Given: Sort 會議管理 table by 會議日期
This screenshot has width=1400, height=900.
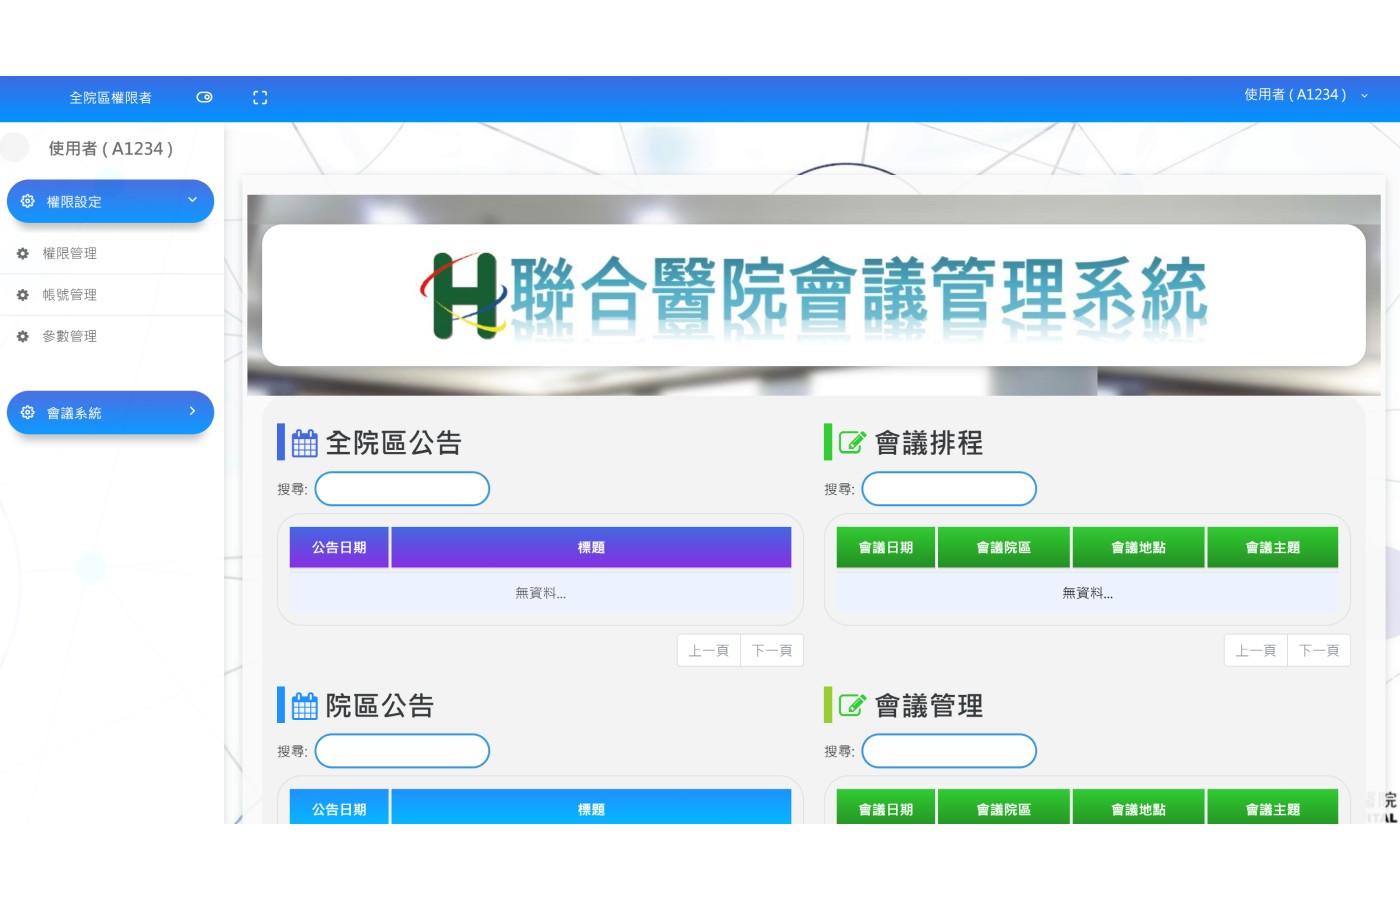Looking at the screenshot, I should (x=886, y=807).
